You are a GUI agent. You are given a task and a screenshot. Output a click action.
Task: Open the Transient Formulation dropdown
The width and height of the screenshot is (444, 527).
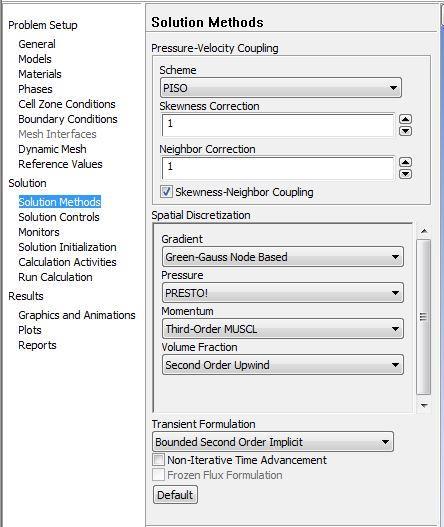pos(273,442)
